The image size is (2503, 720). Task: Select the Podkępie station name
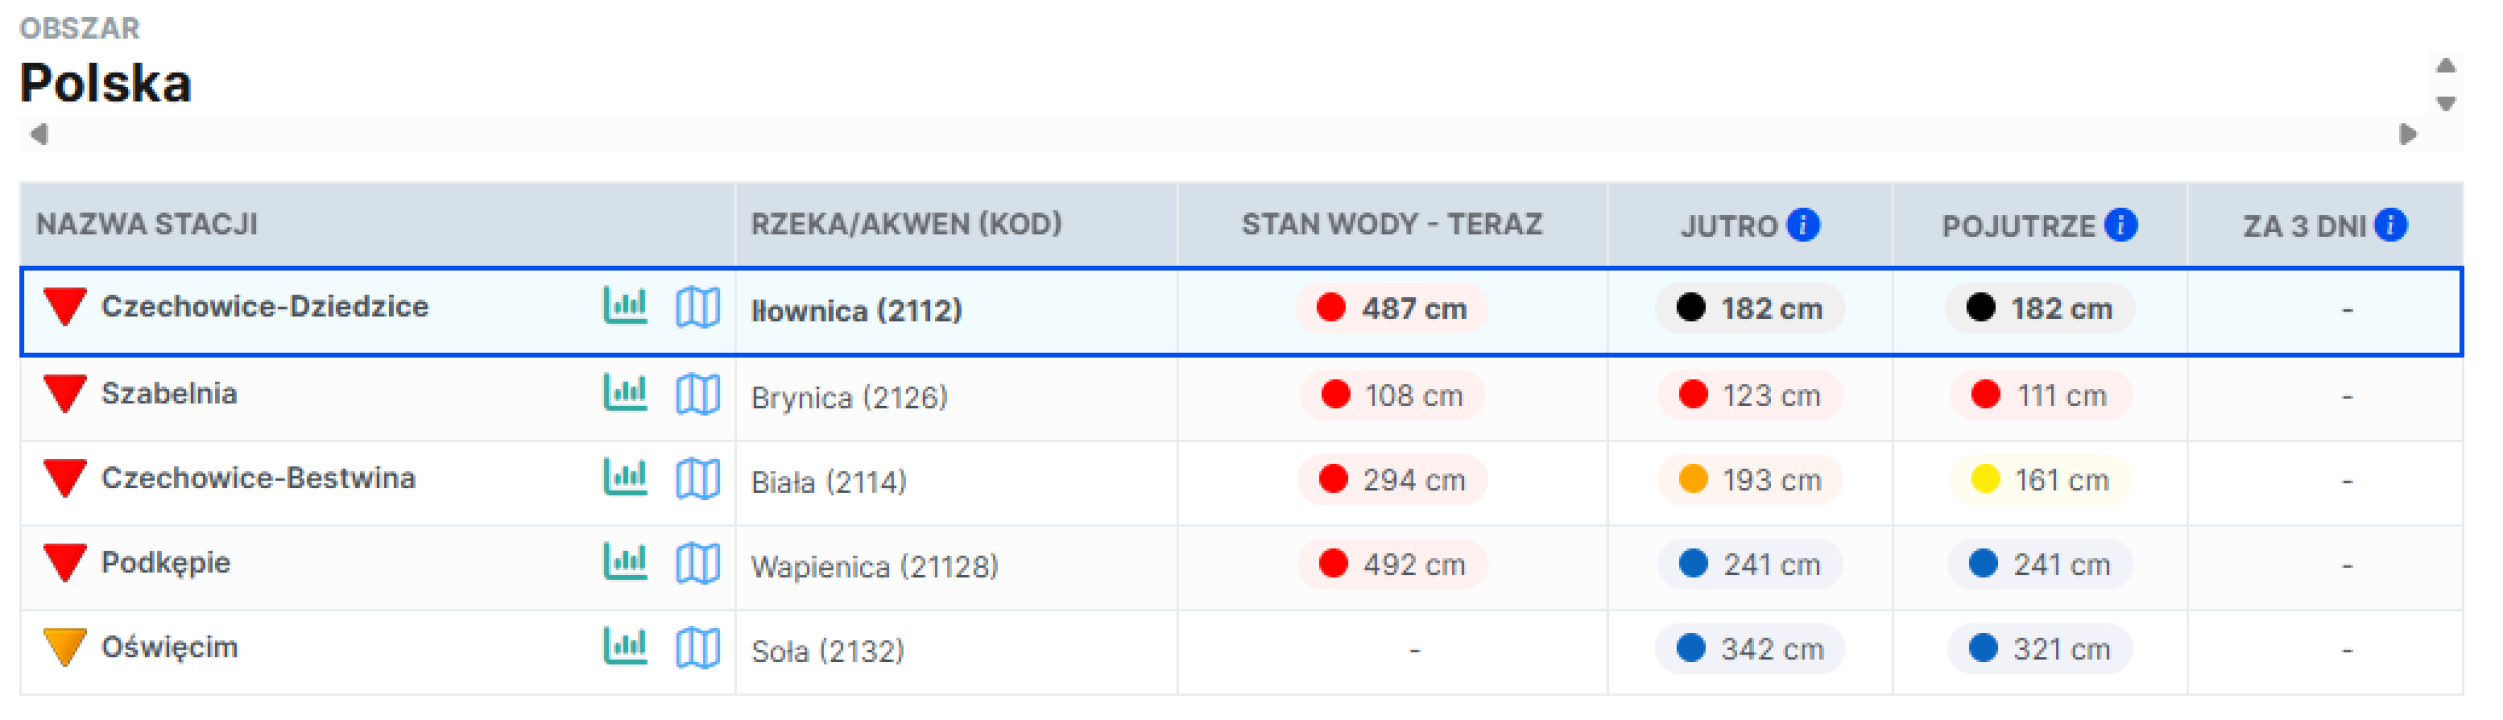coord(166,563)
